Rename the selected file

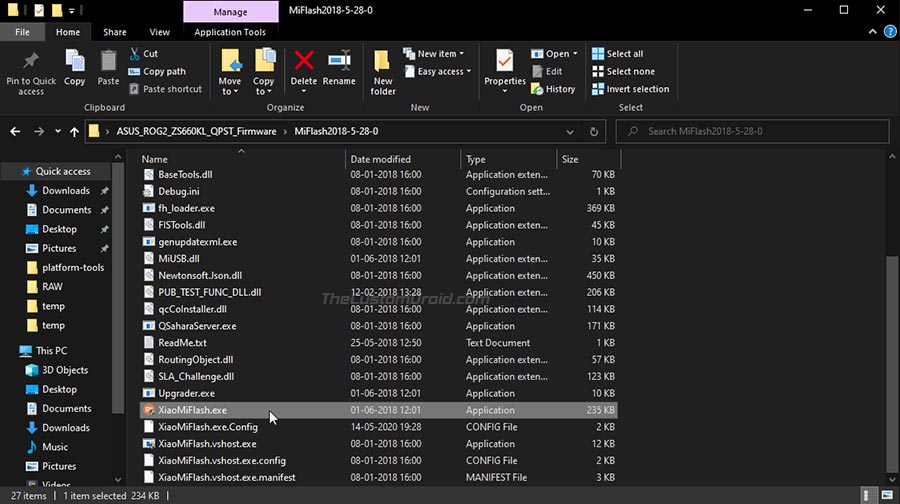point(339,68)
